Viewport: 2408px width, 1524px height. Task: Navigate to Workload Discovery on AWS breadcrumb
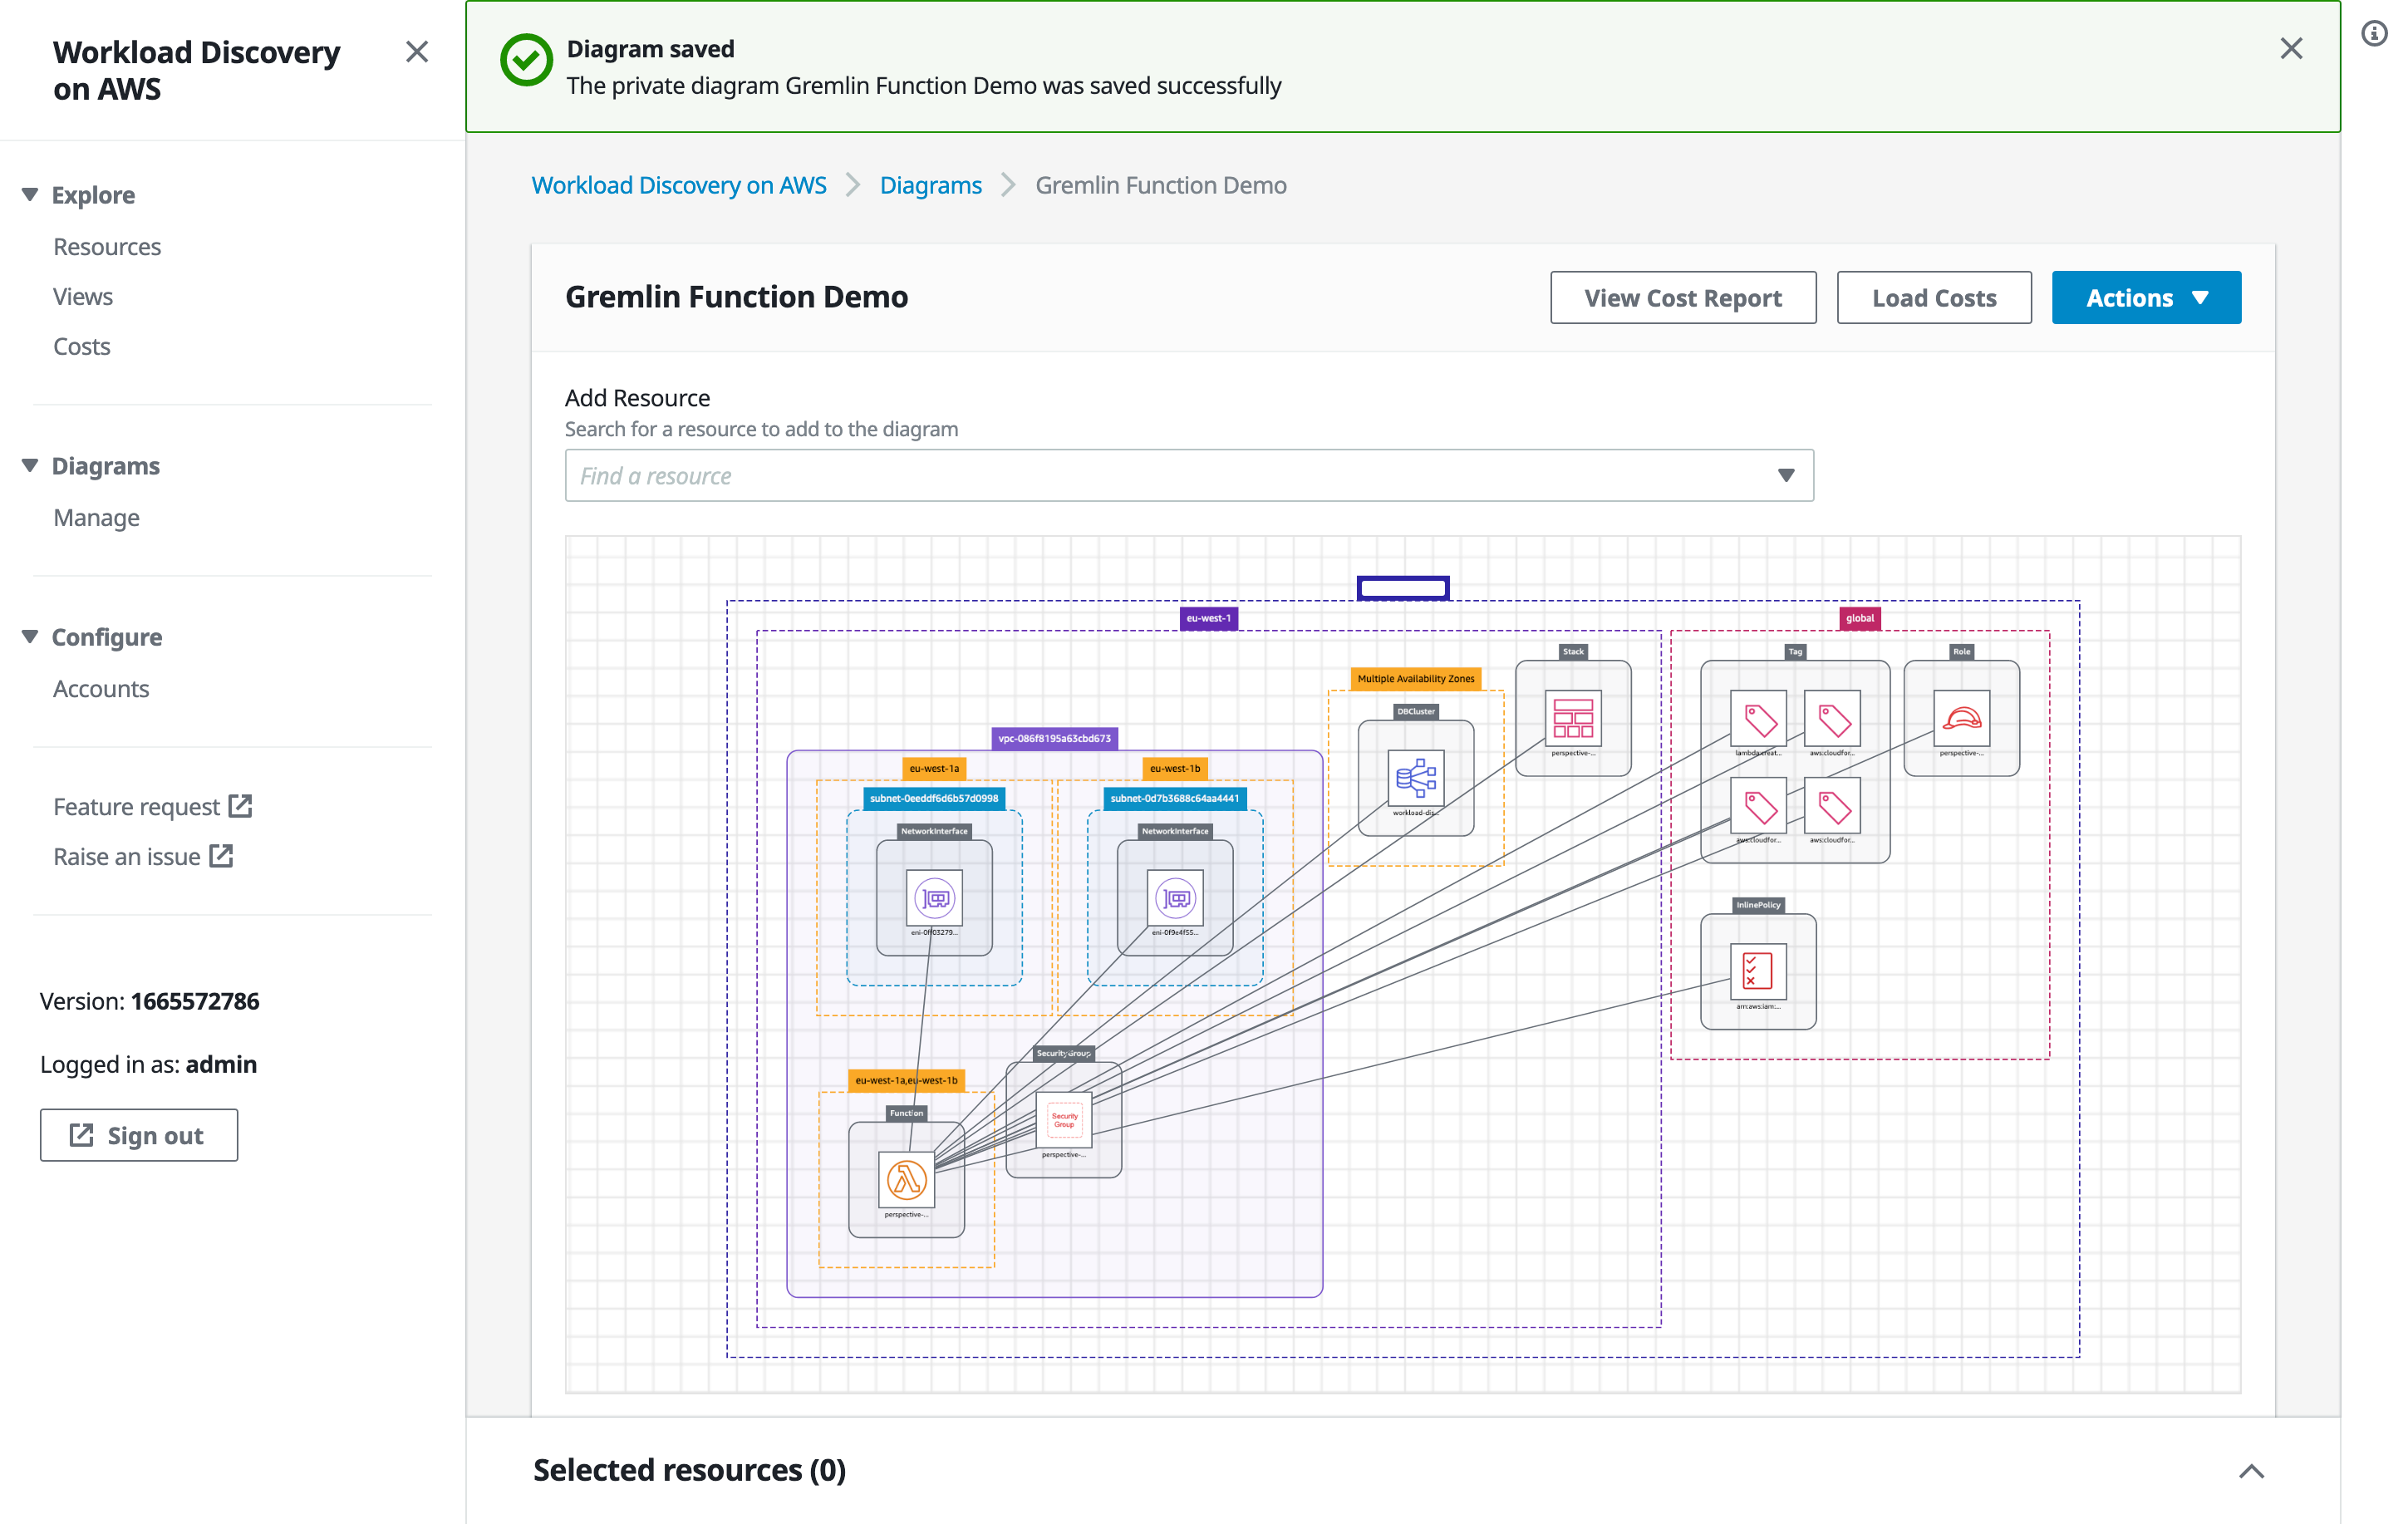click(x=679, y=185)
